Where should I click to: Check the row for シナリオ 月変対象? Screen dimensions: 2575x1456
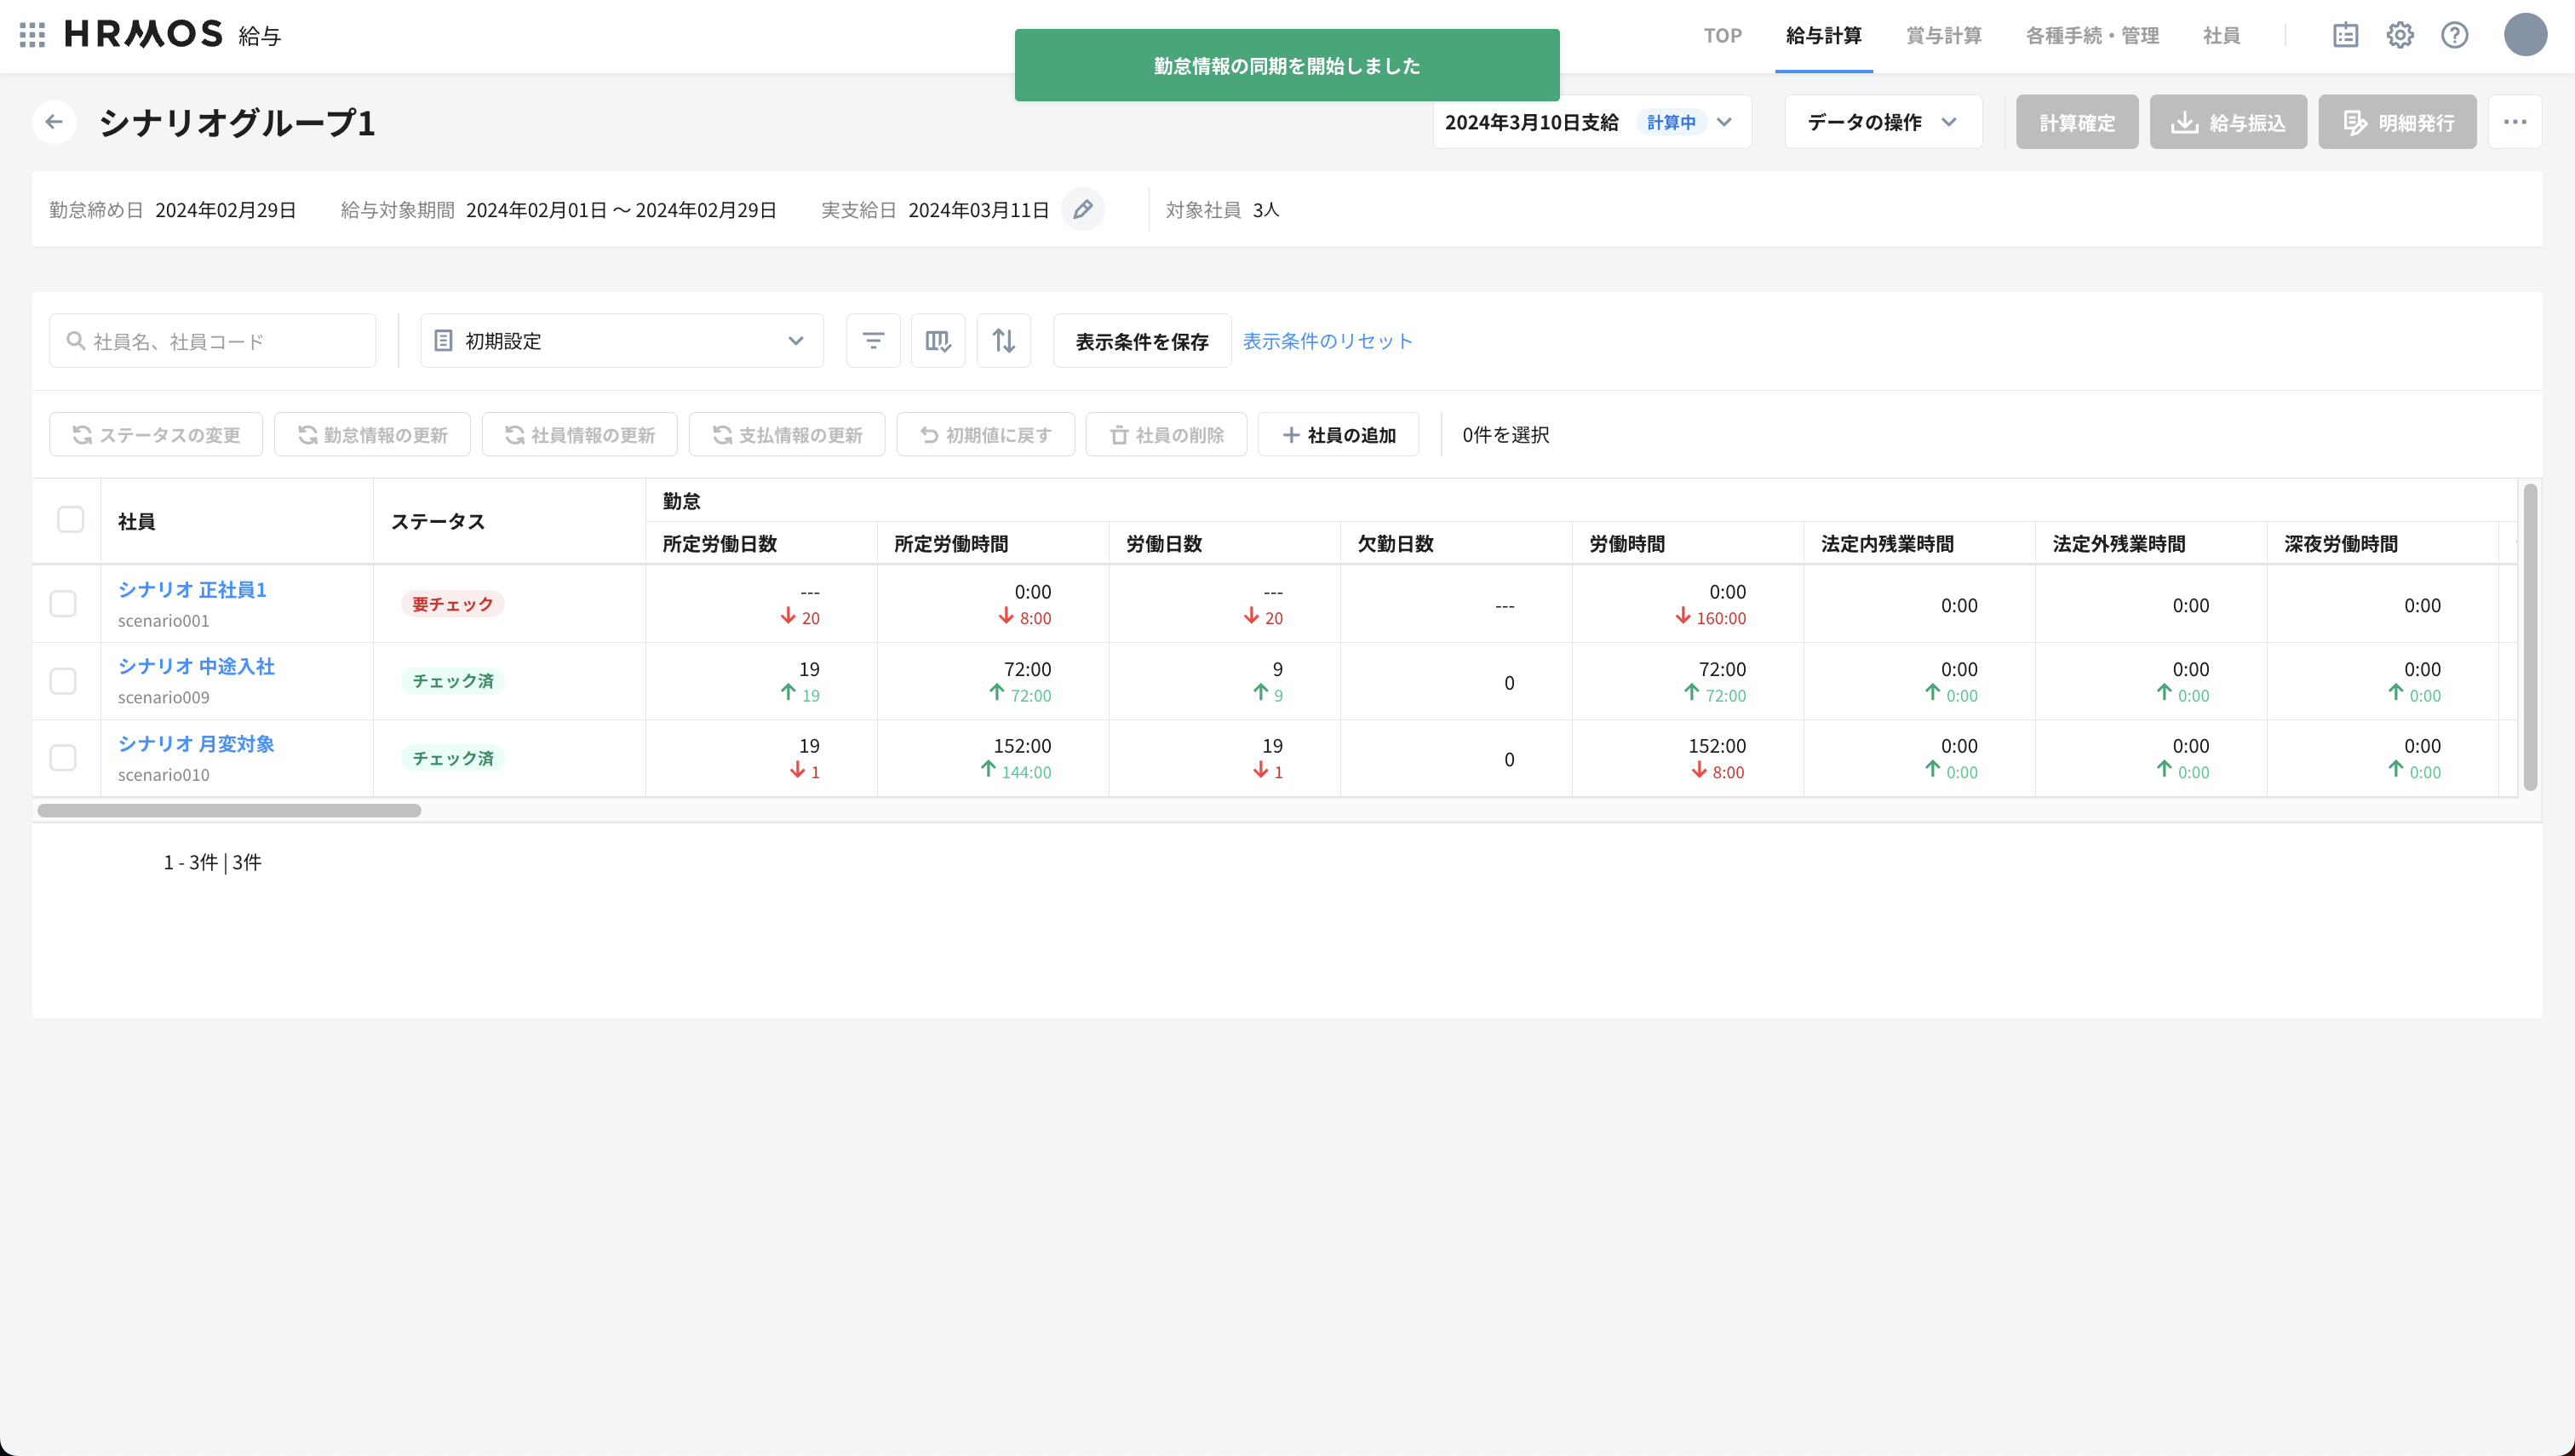click(x=63, y=758)
